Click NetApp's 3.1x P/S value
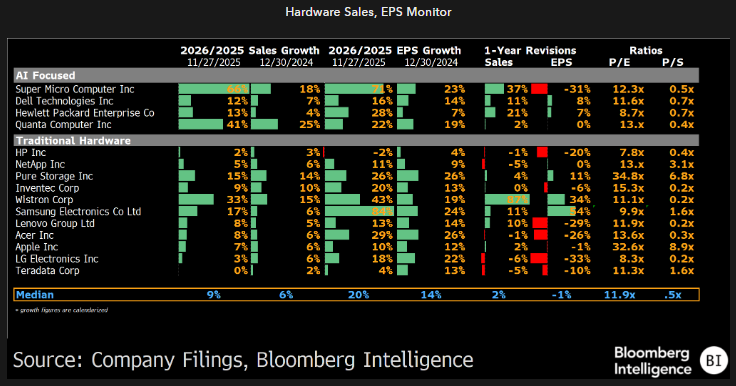This screenshot has height=386, width=736. [x=682, y=164]
